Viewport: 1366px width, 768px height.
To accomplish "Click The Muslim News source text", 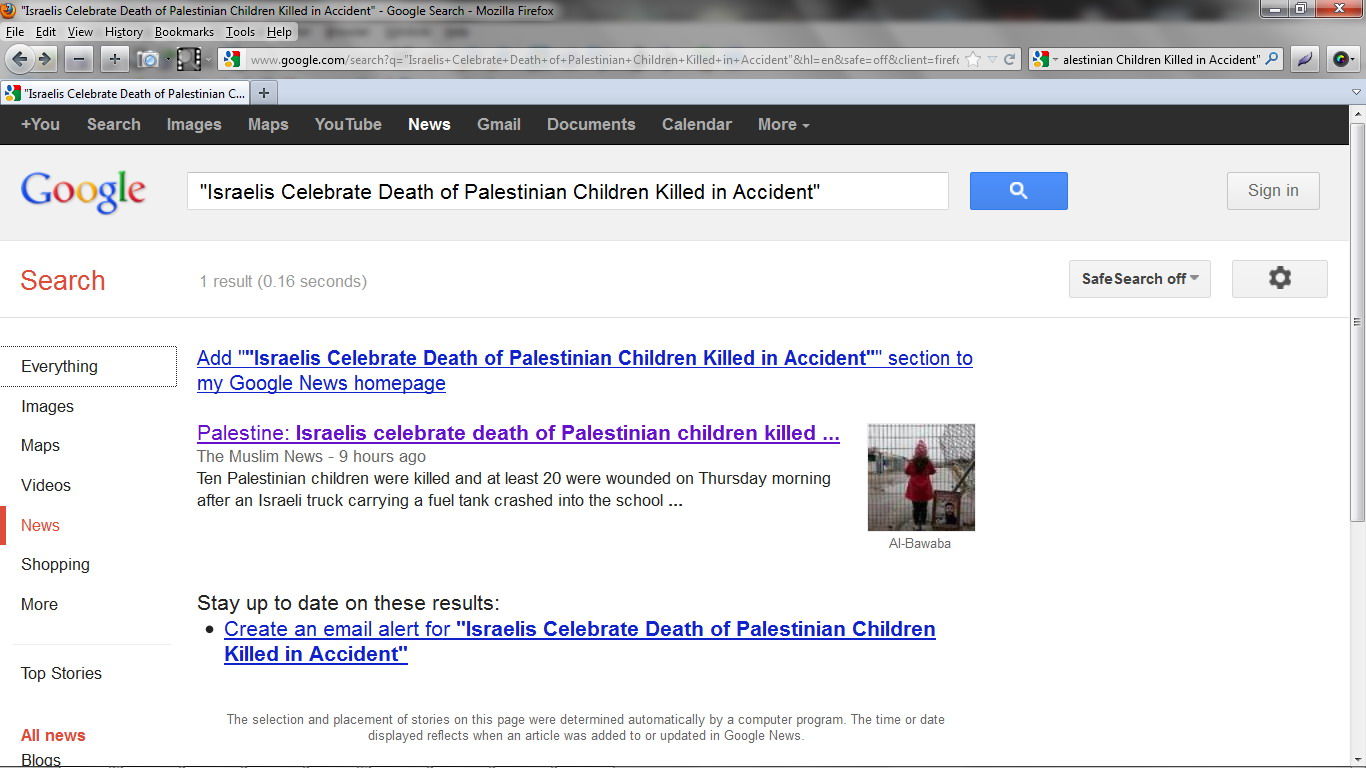I will click(260, 456).
